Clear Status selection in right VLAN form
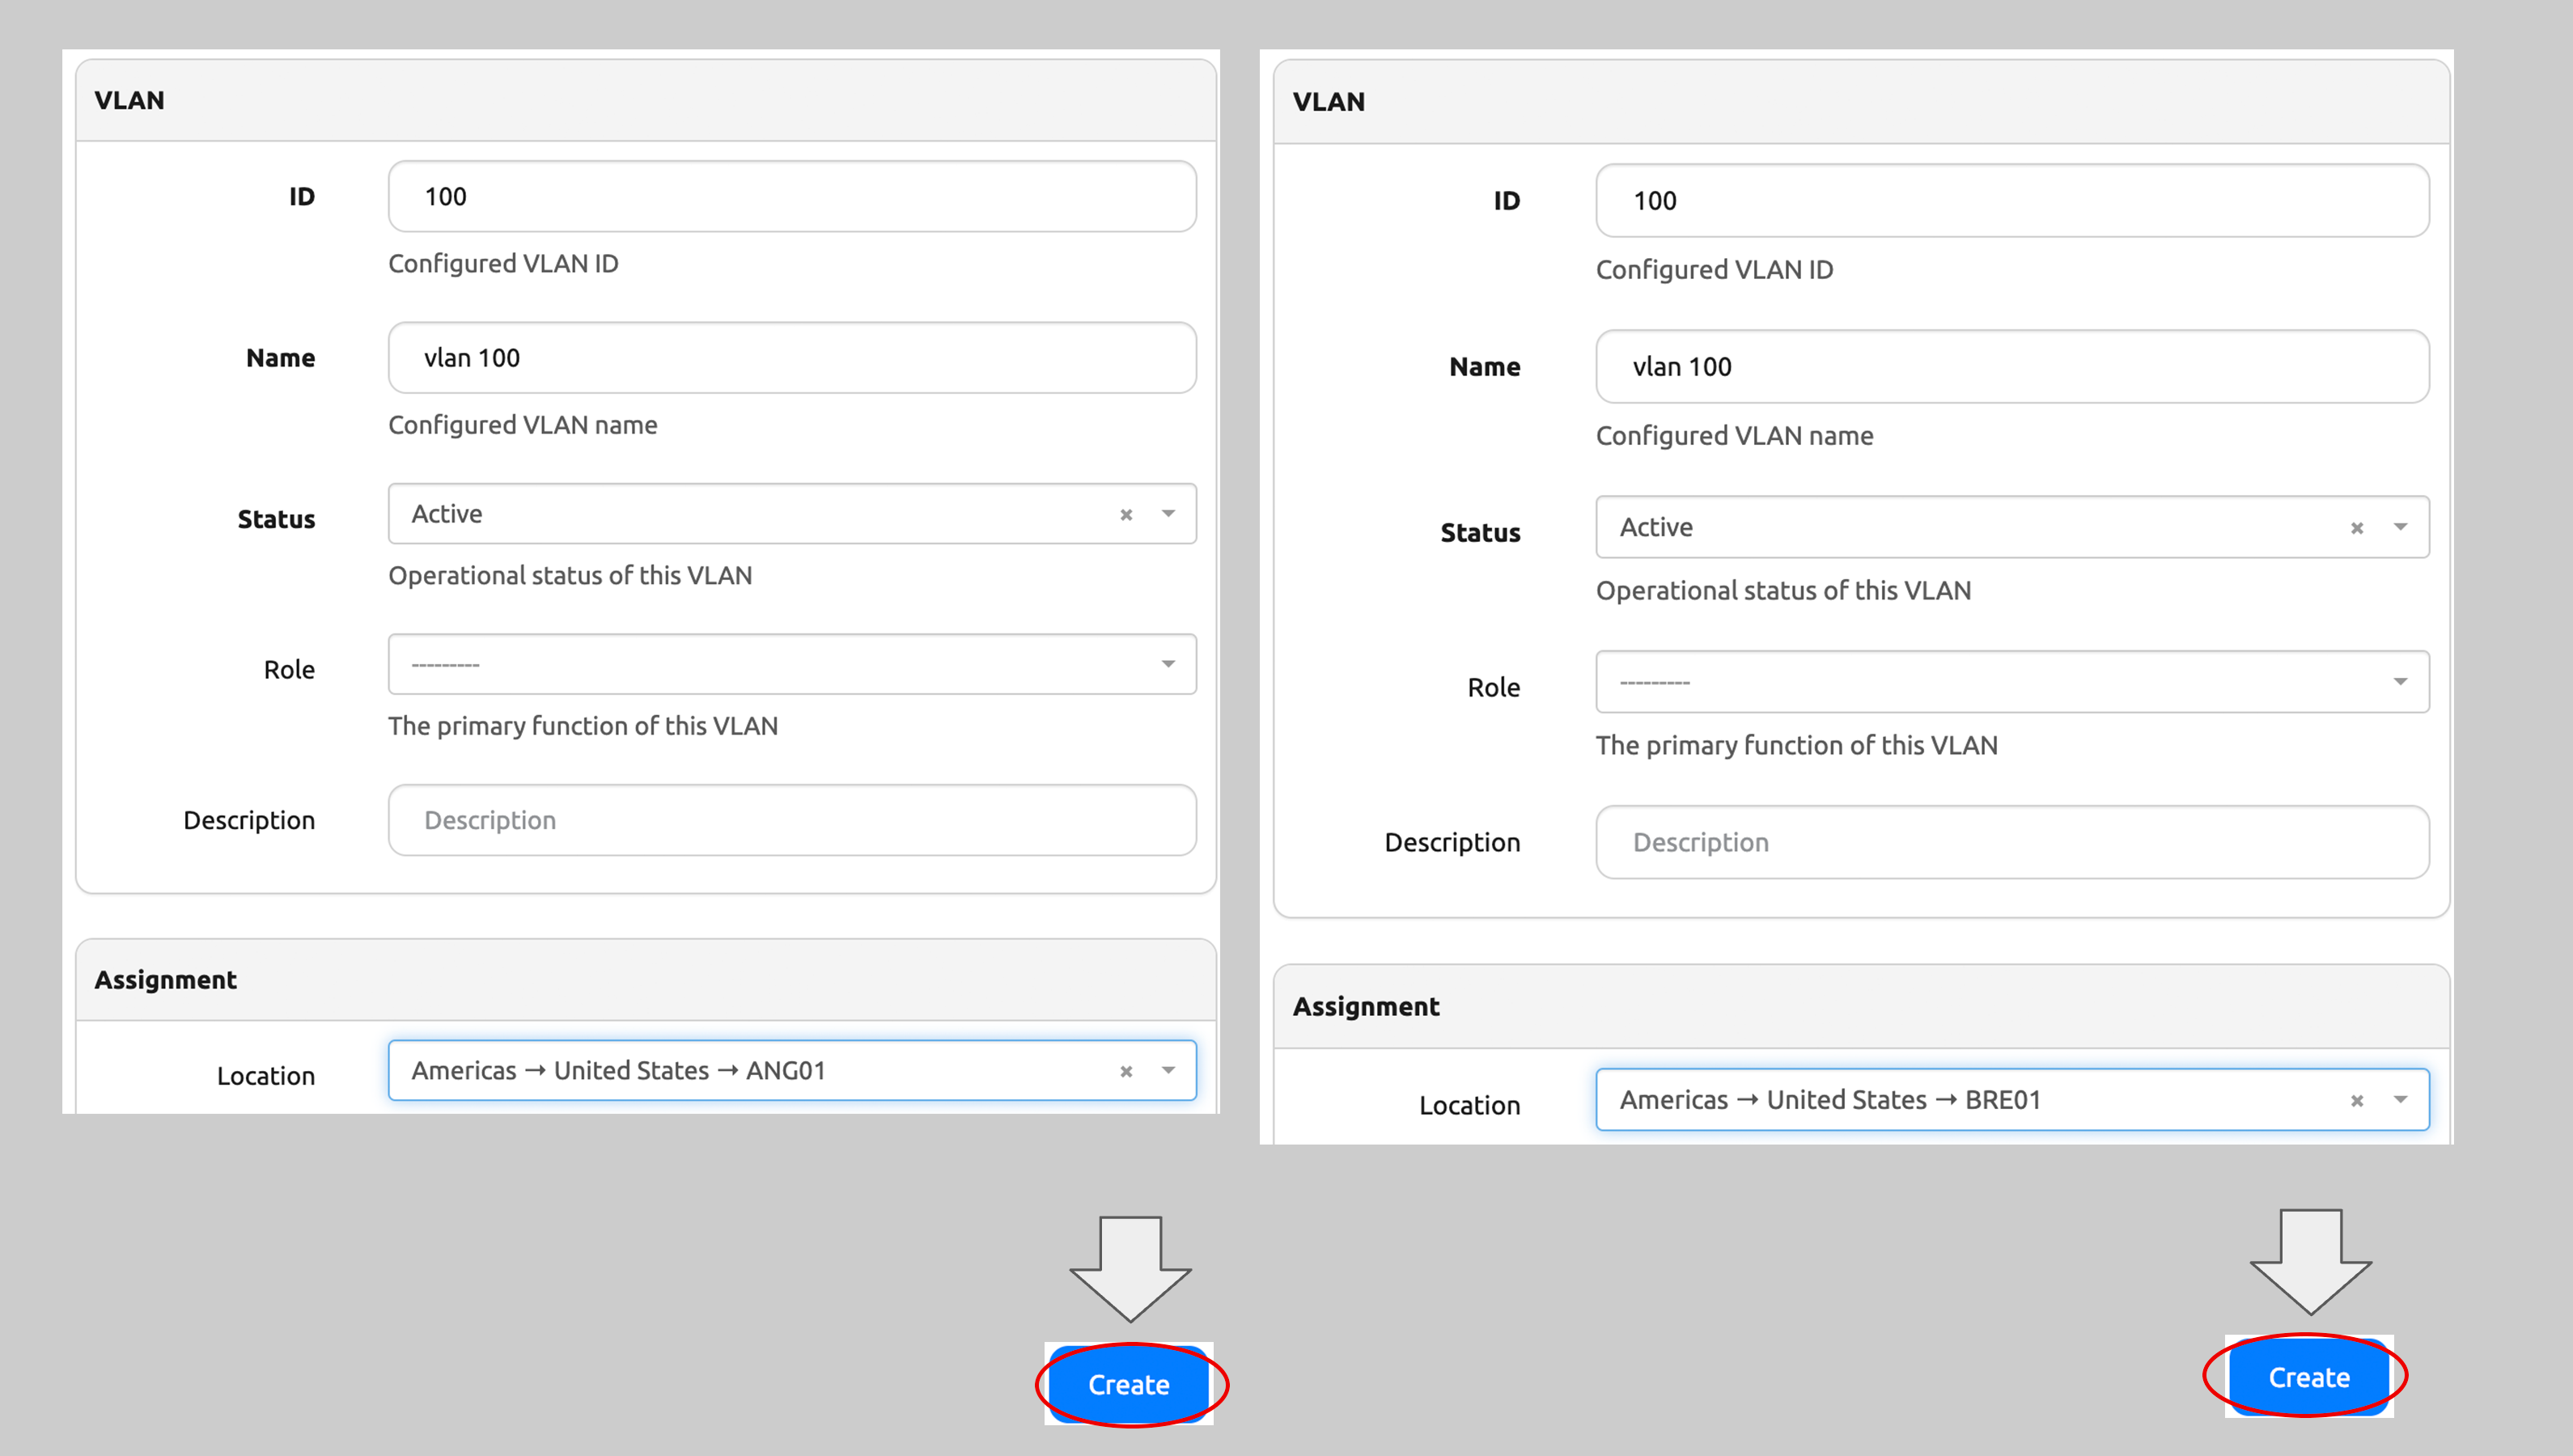This screenshot has width=2573, height=1456. pos(2356,528)
